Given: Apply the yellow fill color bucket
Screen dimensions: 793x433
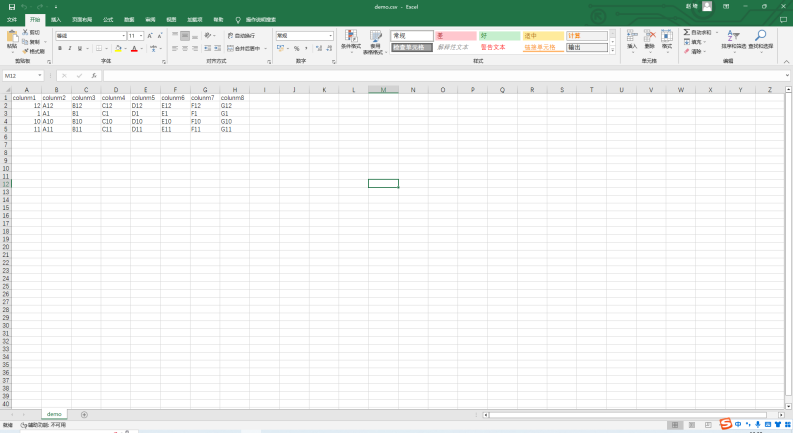Looking at the screenshot, I should [118, 49].
